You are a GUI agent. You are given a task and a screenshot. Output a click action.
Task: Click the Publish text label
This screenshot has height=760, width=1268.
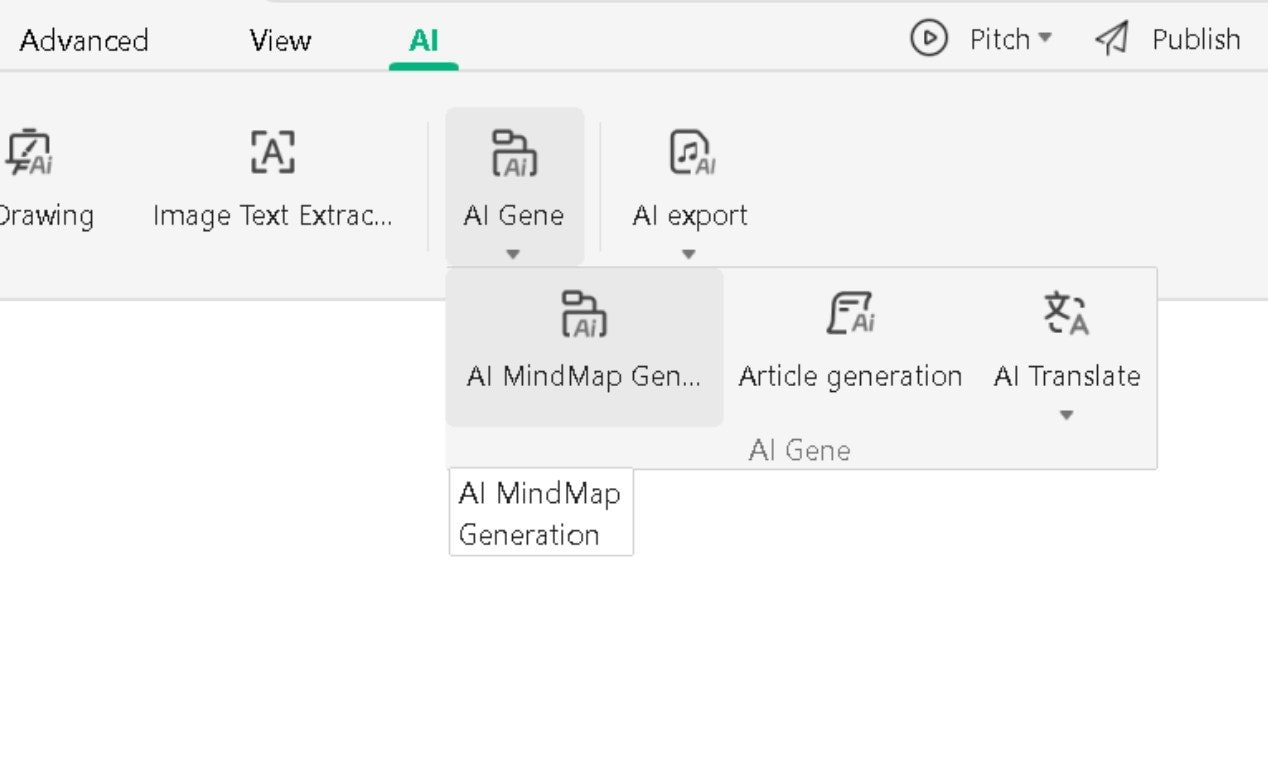tap(1196, 39)
